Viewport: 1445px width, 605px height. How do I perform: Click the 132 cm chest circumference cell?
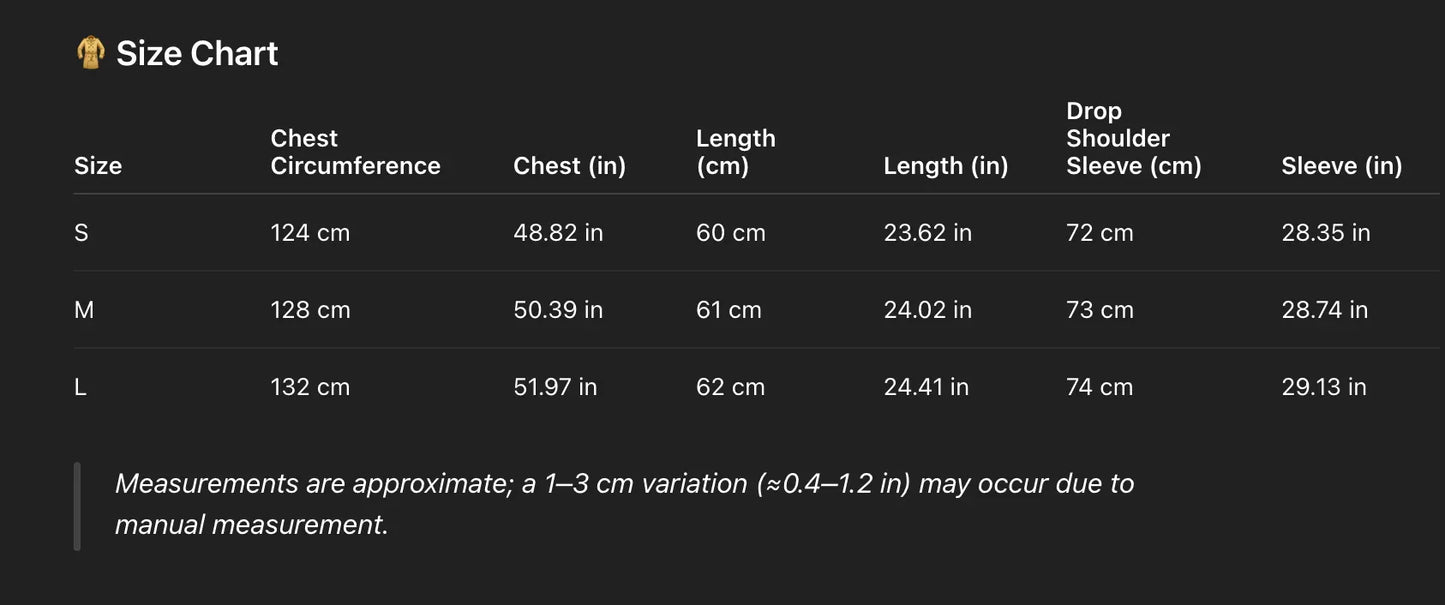(x=310, y=387)
